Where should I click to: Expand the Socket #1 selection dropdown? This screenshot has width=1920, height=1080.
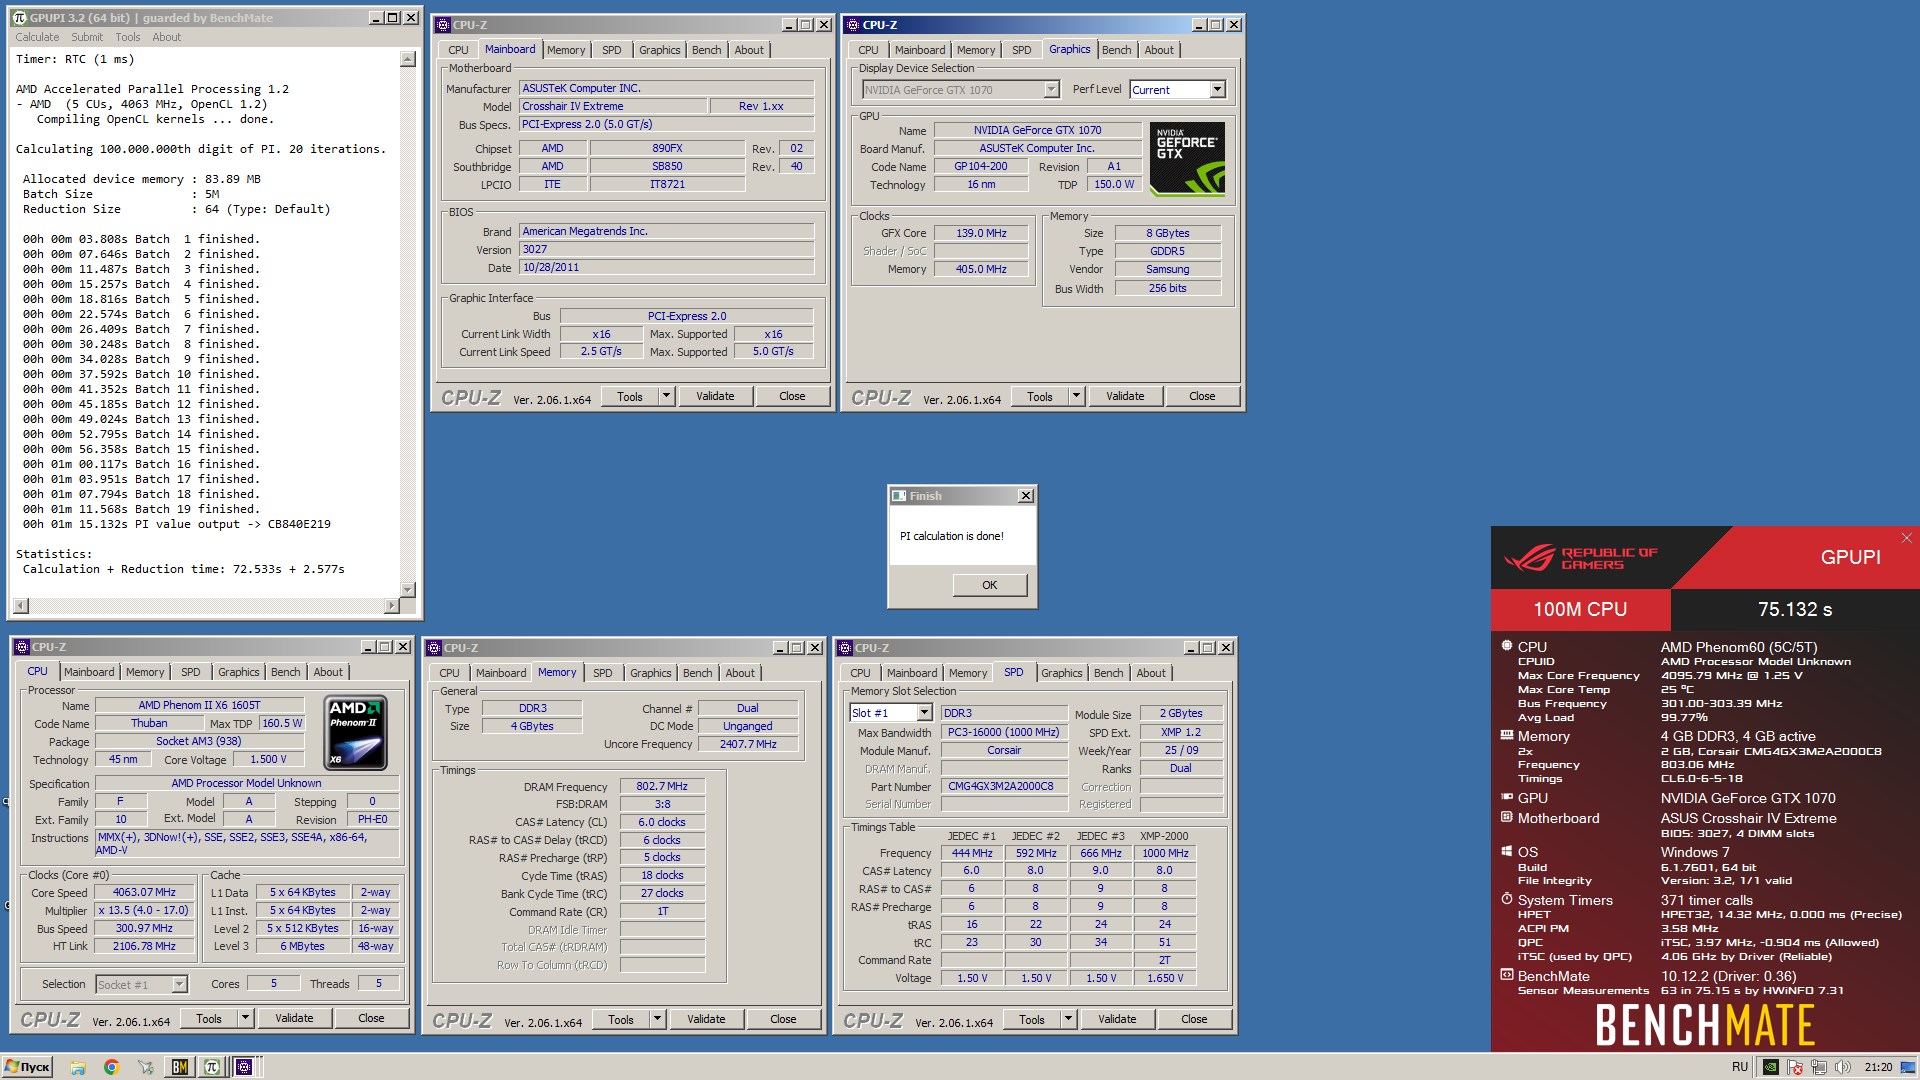pyautogui.click(x=179, y=985)
